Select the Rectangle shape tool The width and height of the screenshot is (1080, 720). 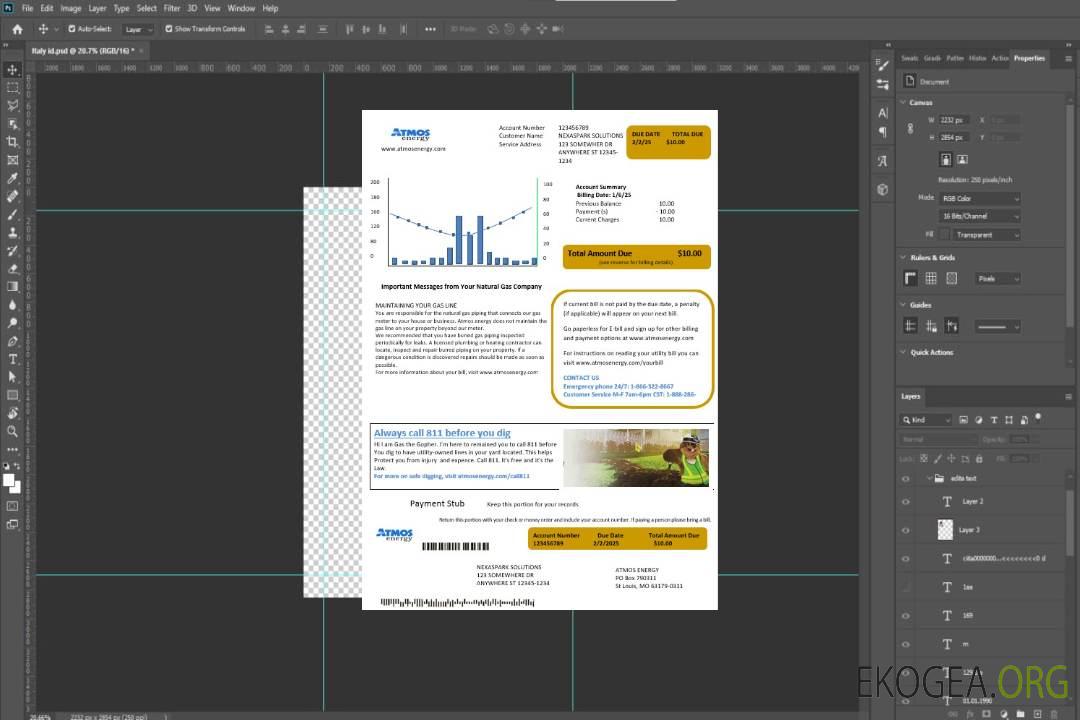pos(12,395)
